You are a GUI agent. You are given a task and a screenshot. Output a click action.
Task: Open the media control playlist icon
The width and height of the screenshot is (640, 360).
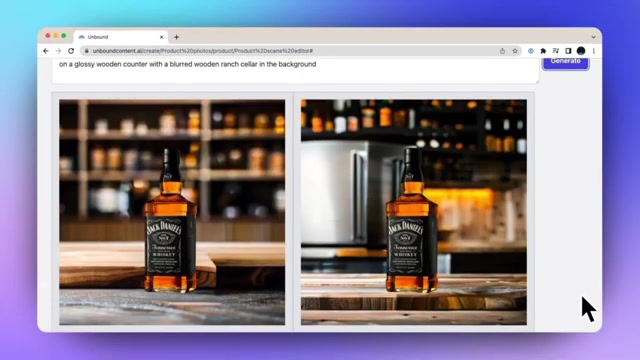point(556,51)
